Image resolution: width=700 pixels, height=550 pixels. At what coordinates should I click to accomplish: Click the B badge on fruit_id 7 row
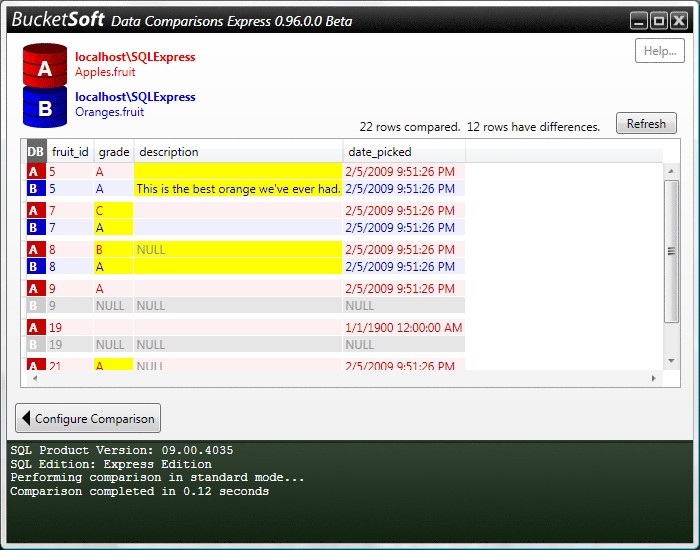36,227
